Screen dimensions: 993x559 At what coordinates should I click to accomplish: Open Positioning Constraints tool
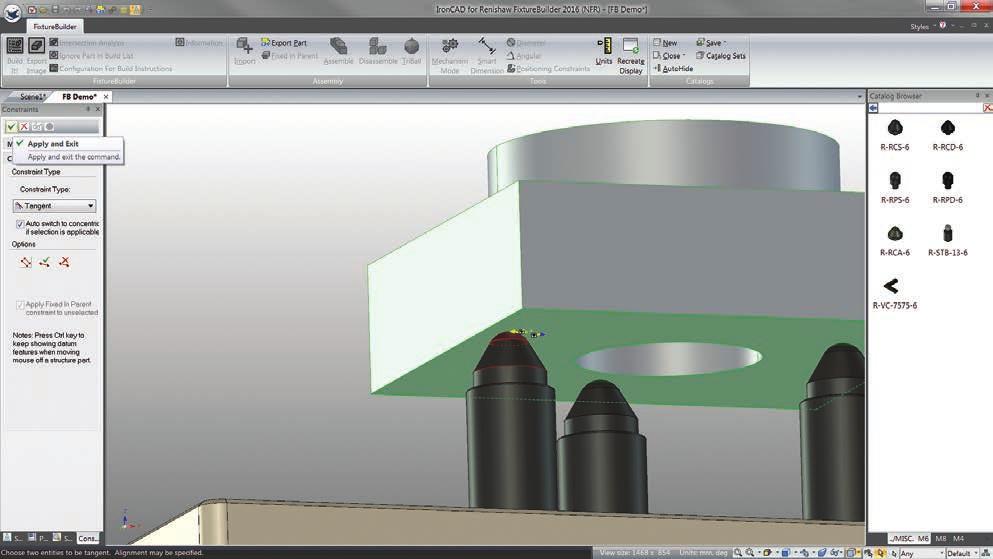[x=548, y=68]
